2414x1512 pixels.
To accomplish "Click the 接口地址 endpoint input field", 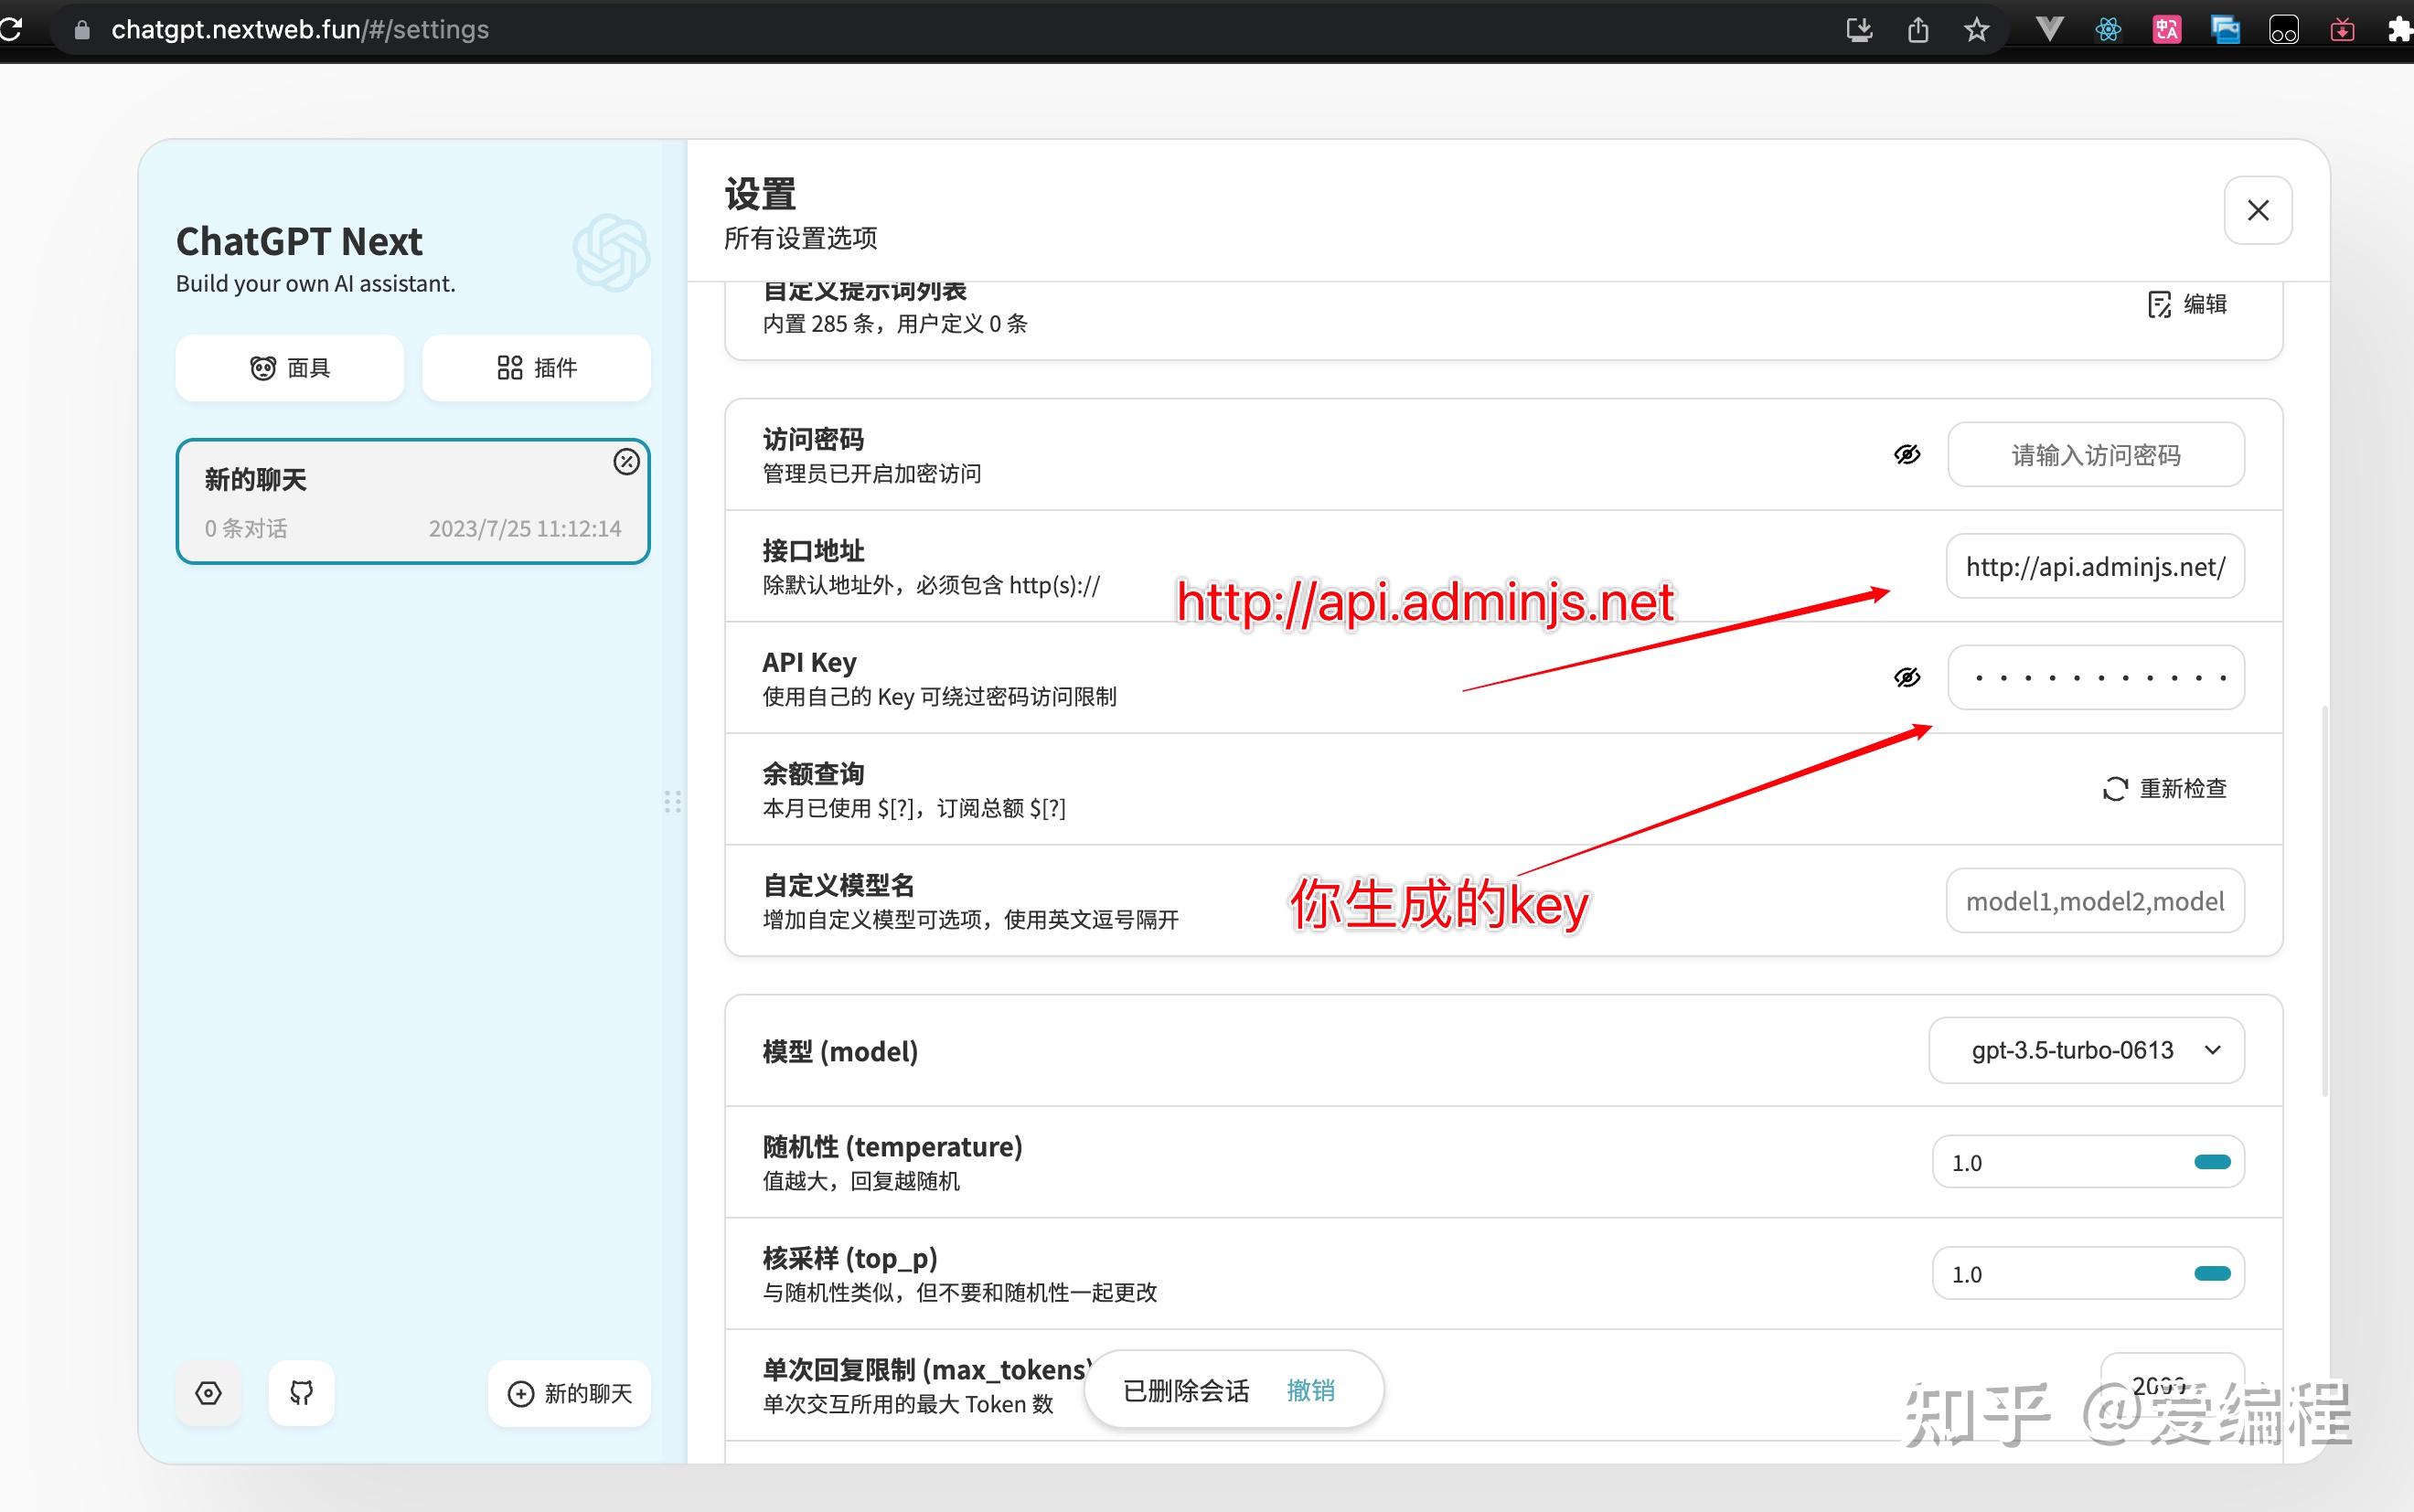I will pyautogui.click(x=2096, y=567).
